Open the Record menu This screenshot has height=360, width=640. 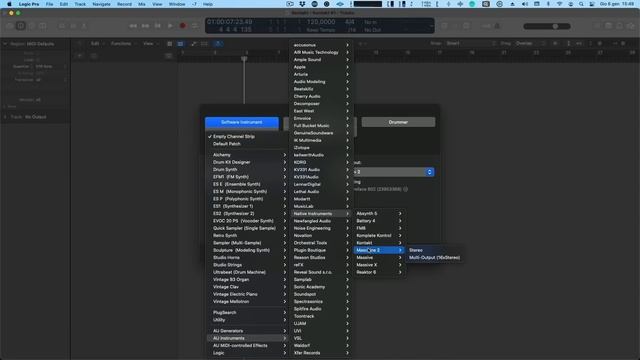[x=124, y=4]
